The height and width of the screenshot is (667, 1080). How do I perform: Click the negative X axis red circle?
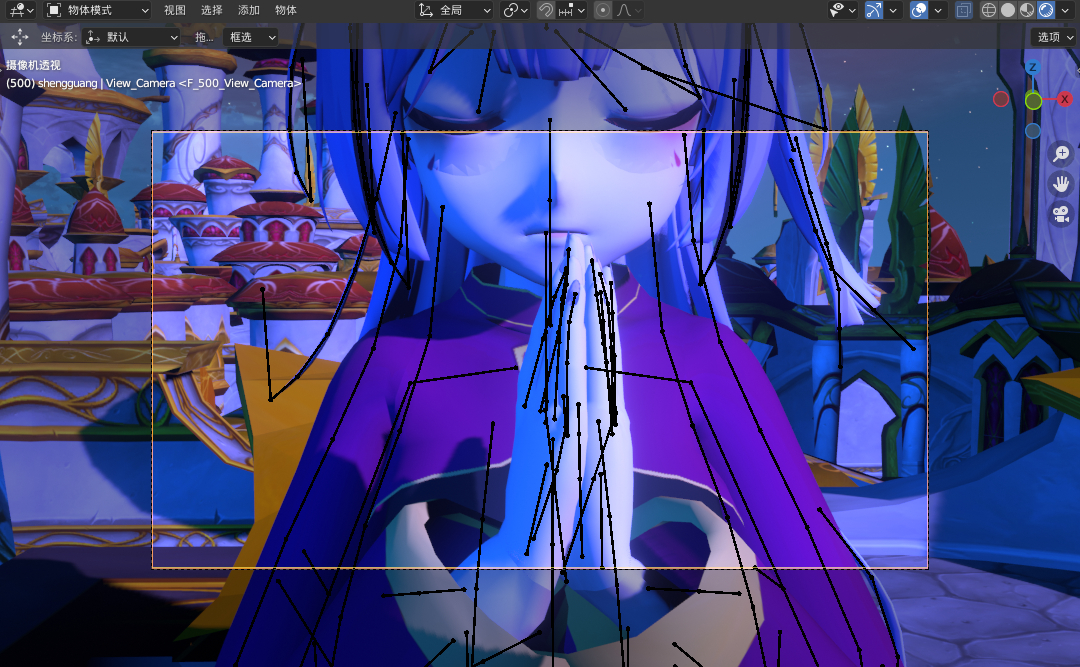1001,99
